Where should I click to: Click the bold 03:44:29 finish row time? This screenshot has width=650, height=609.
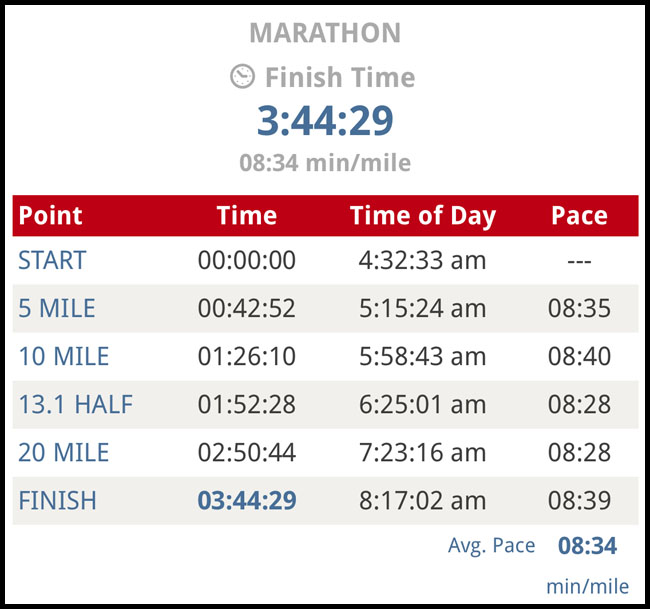pos(247,501)
